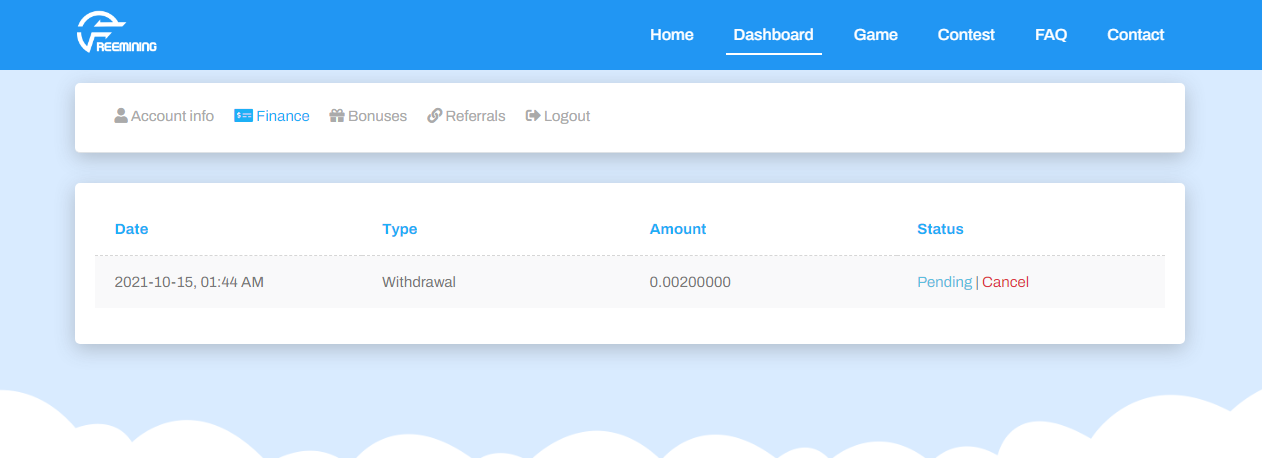Switch to the Bonuses section

(377, 116)
